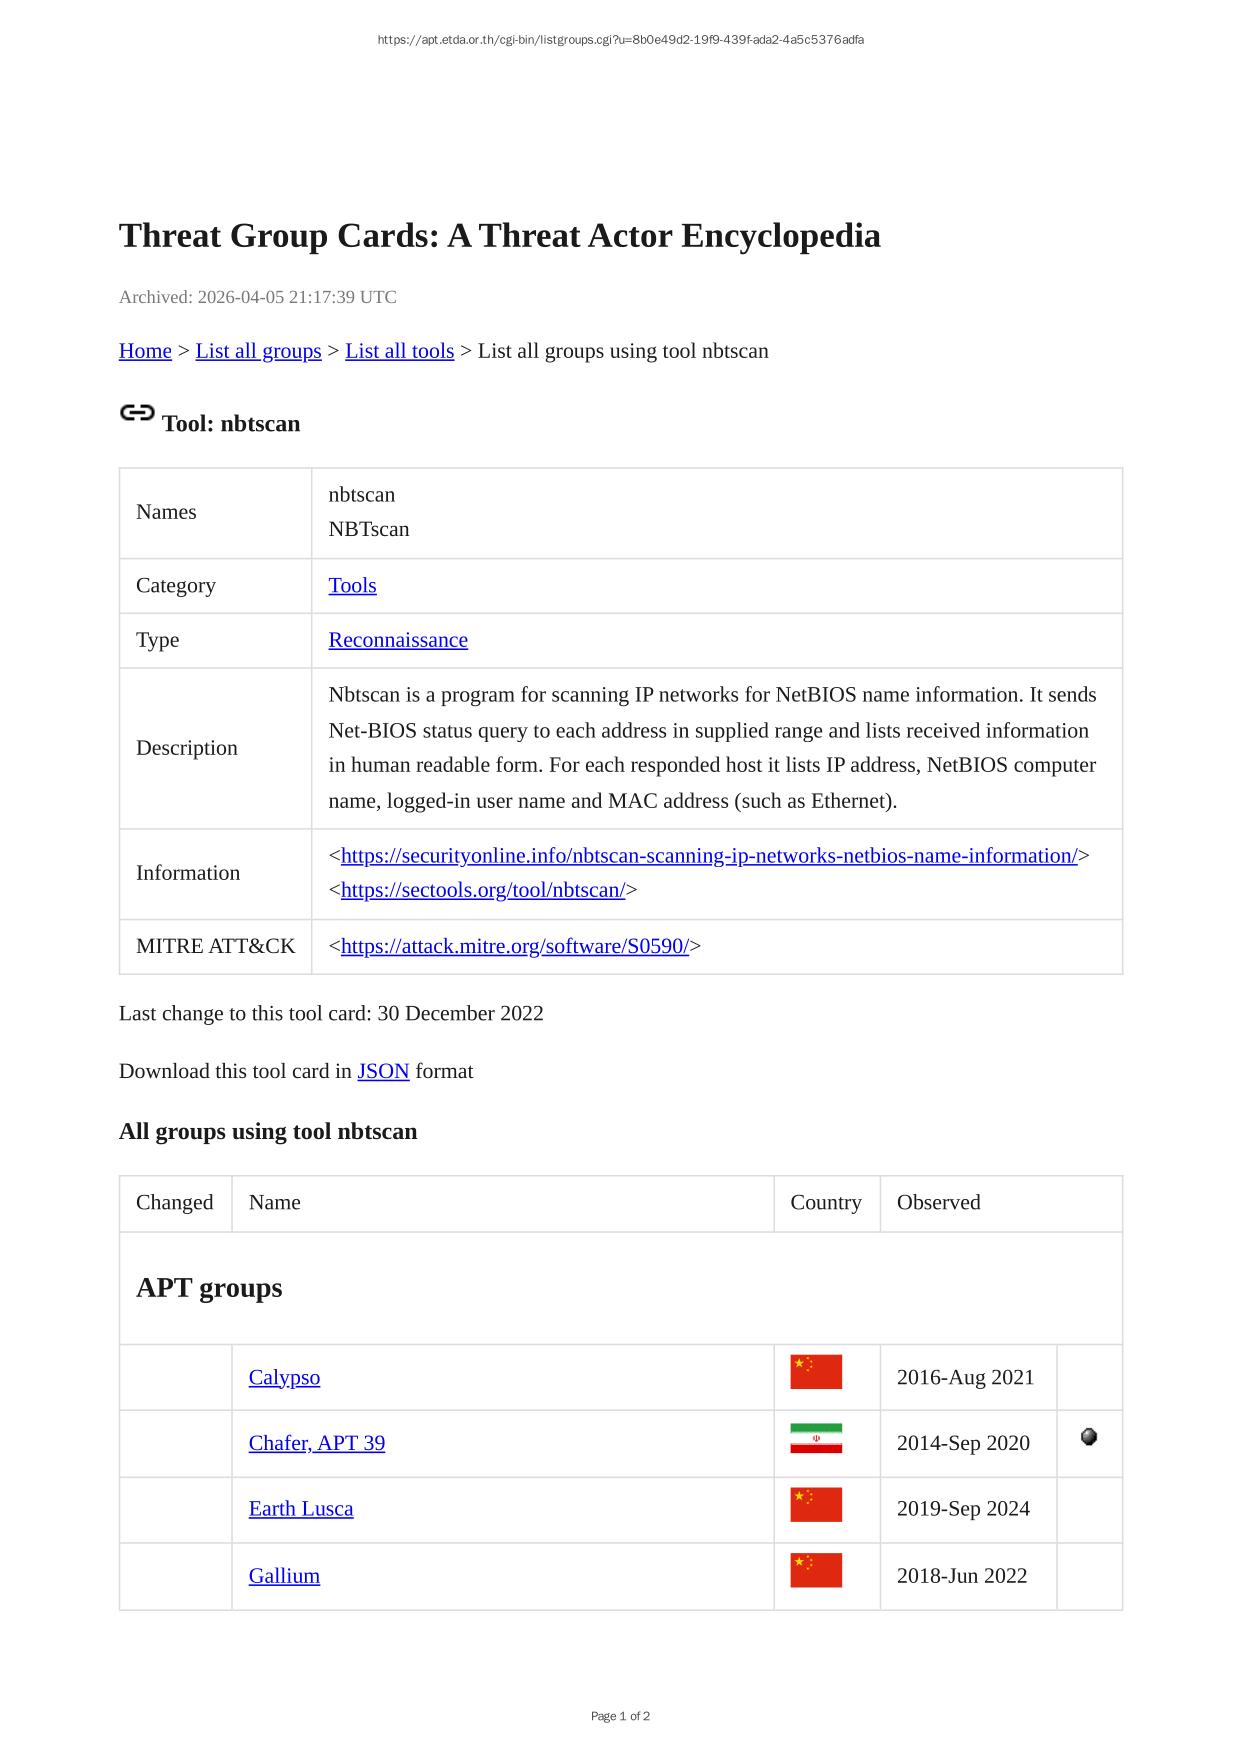Open the Gallium group card
Screen dimensions: 1242x1756
pyautogui.click(x=284, y=1576)
